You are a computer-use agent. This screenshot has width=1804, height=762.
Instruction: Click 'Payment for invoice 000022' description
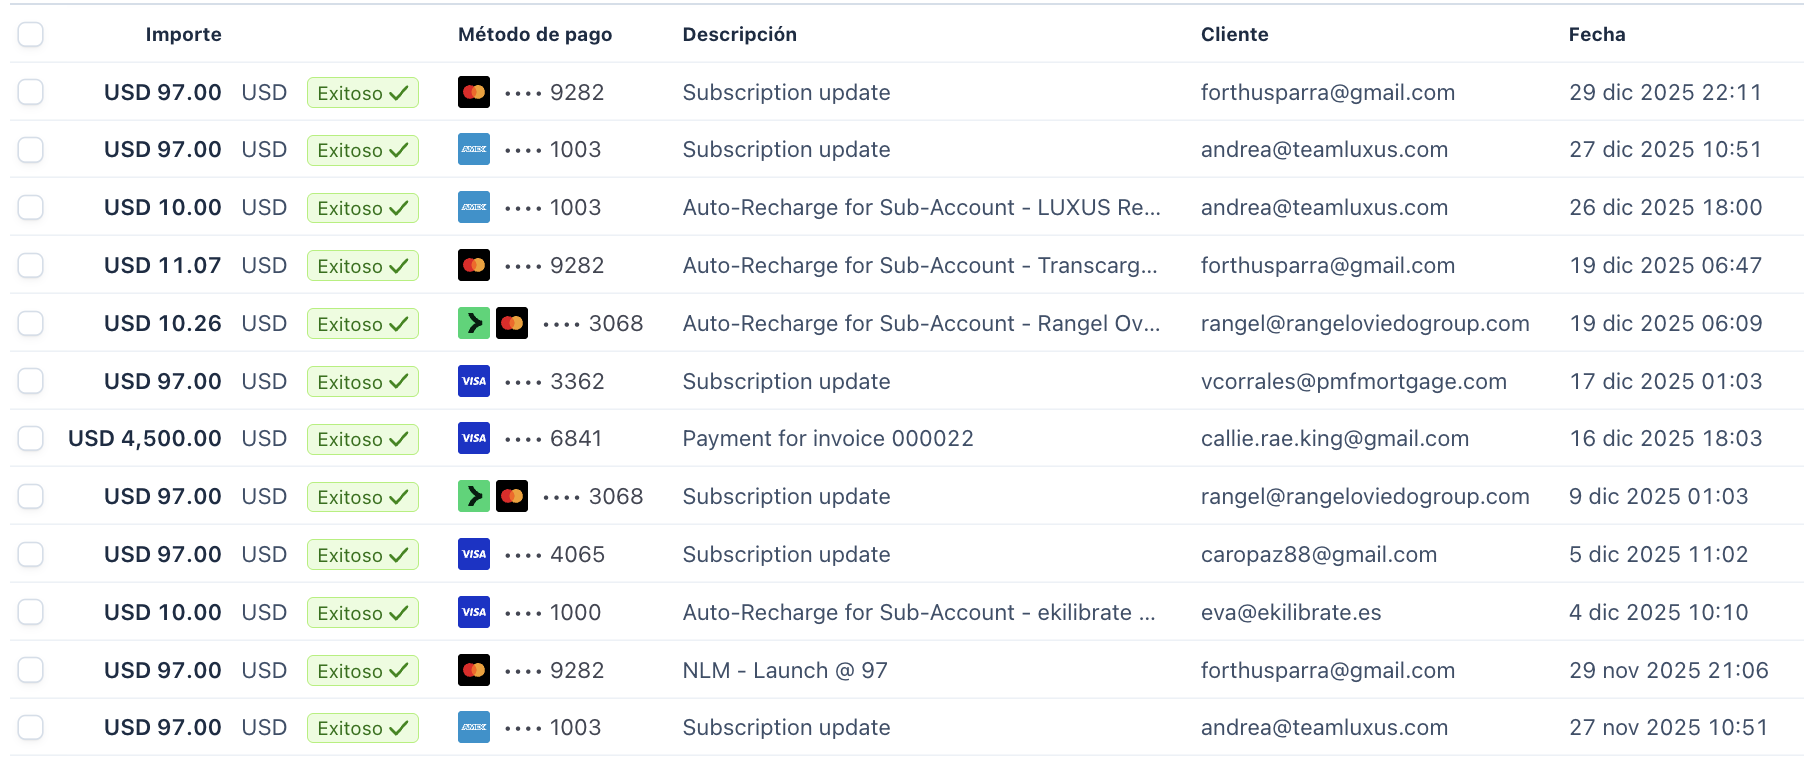828,438
